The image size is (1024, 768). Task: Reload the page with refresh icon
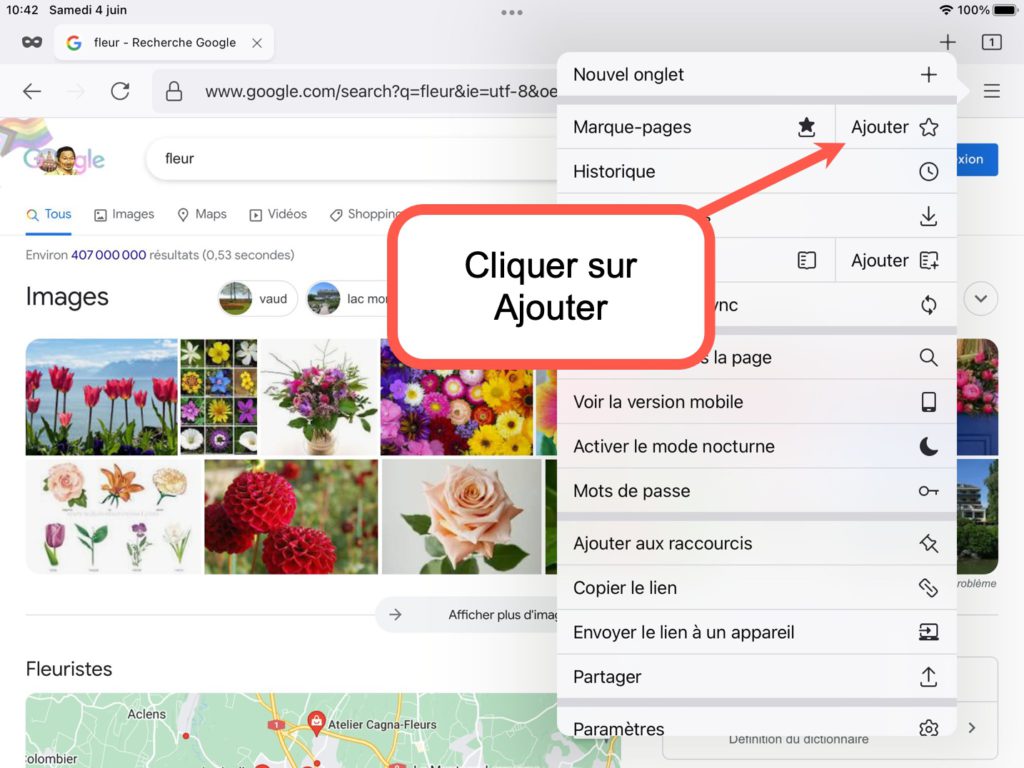pos(120,91)
